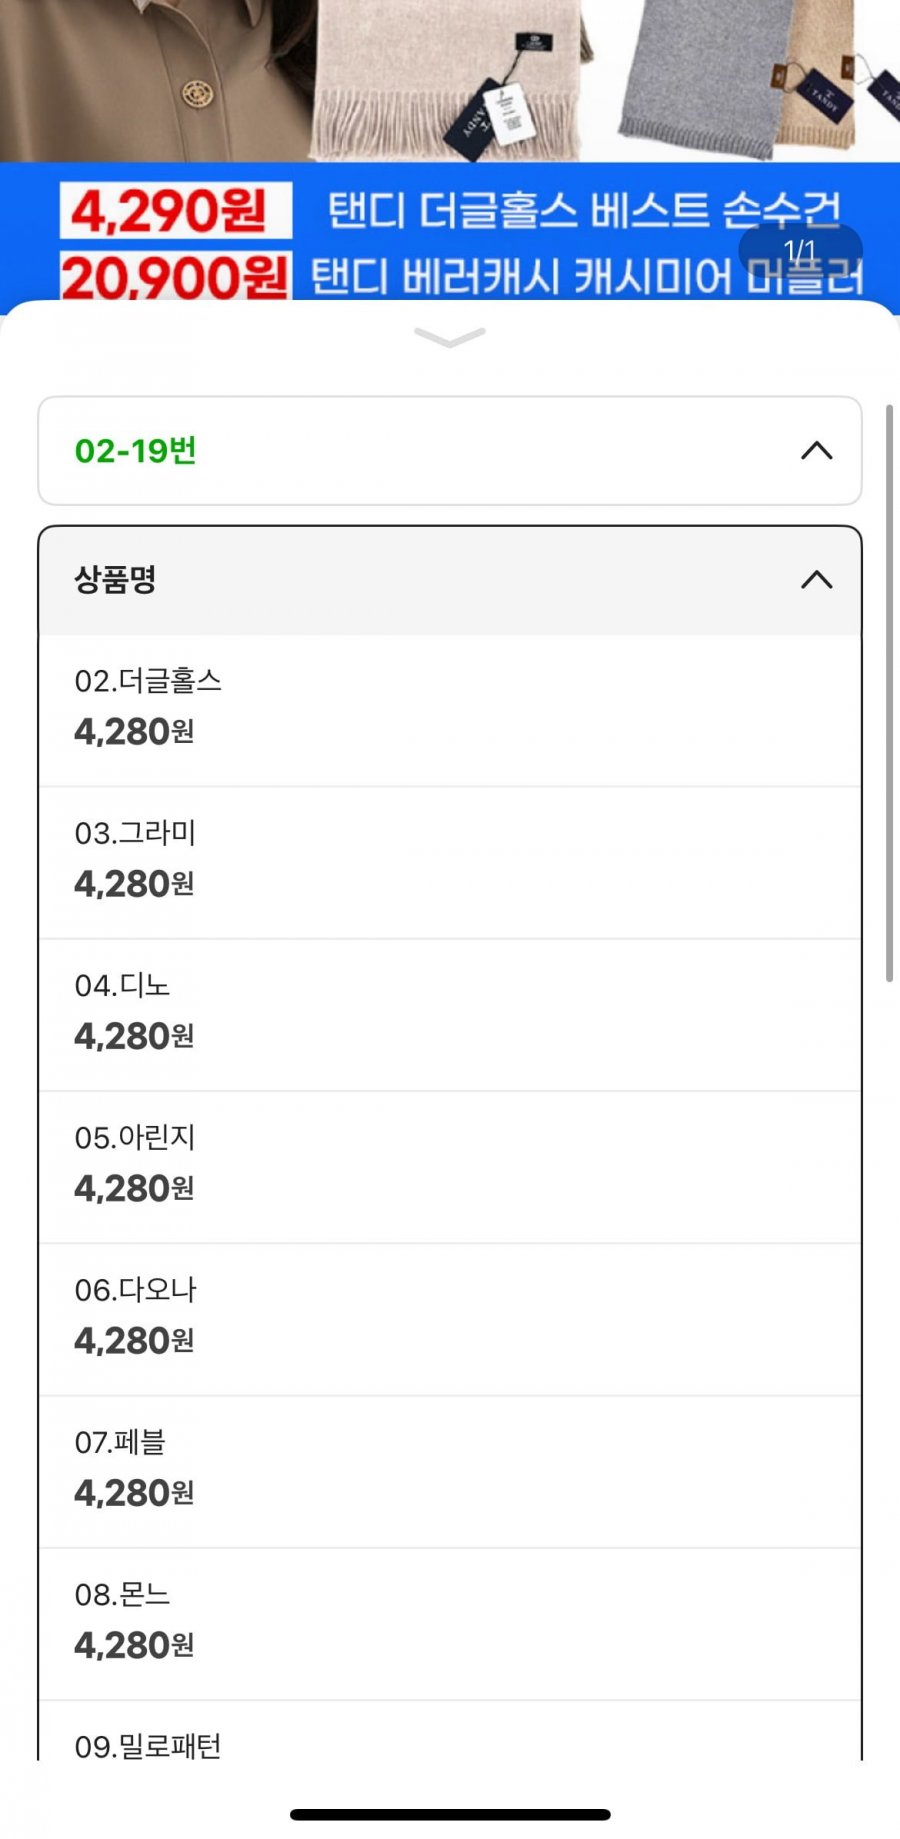
Task: Select option 02.더글홀스
Action: click(449, 709)
